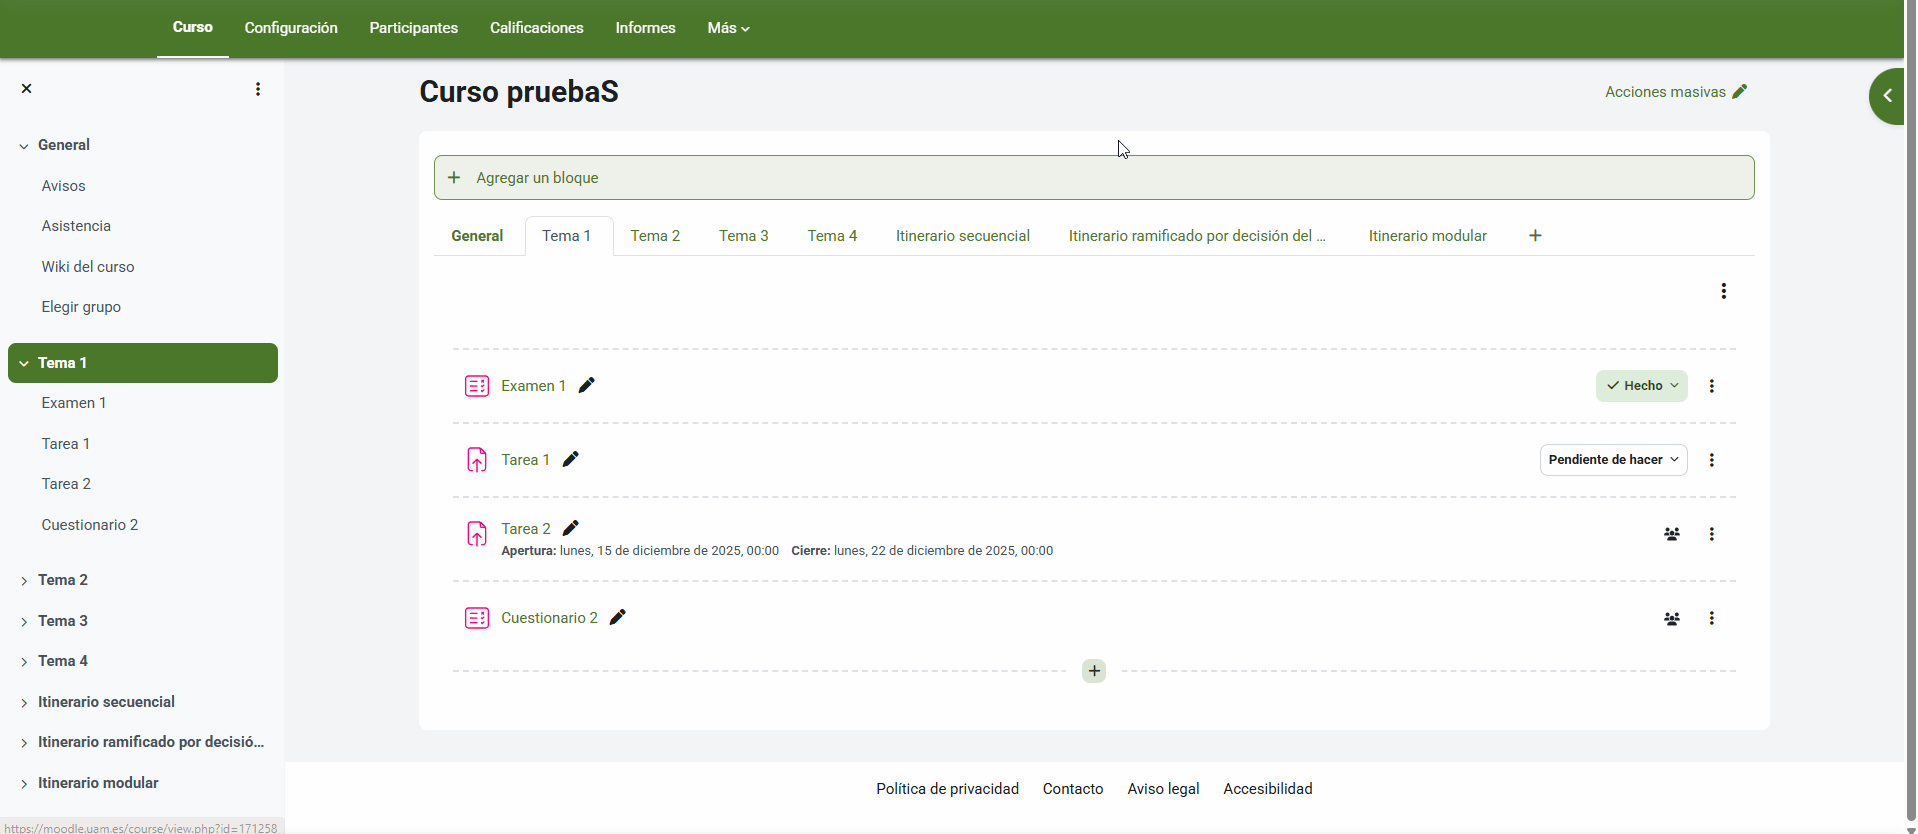Screen dimensions: 1918x834
Task: Open the Tarea 1 activity link
Action: (x=525, y=460)
